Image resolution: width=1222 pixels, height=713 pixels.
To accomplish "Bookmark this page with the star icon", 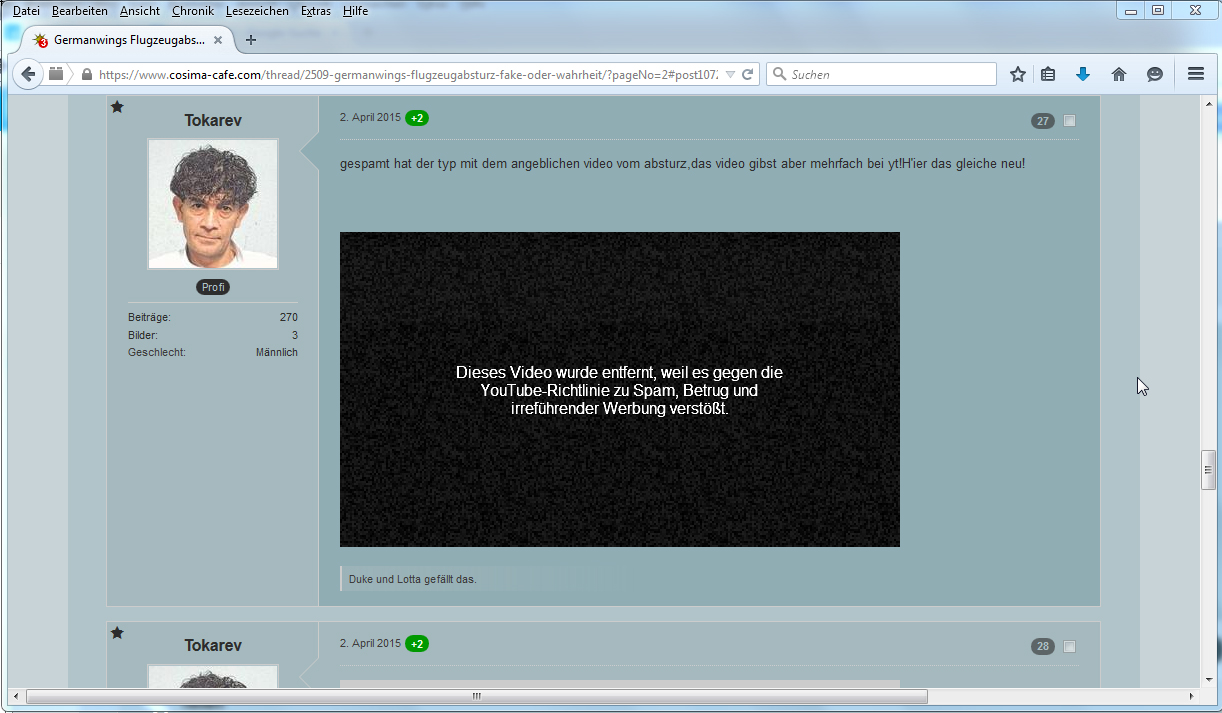I will point(1018,74).
